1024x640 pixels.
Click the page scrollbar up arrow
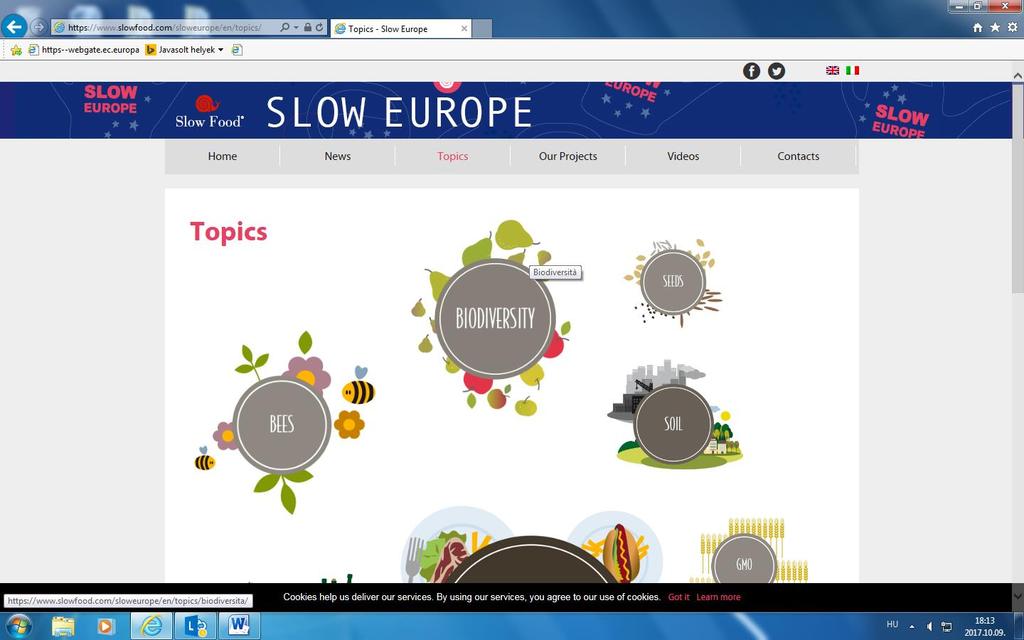pos(1017,76)
